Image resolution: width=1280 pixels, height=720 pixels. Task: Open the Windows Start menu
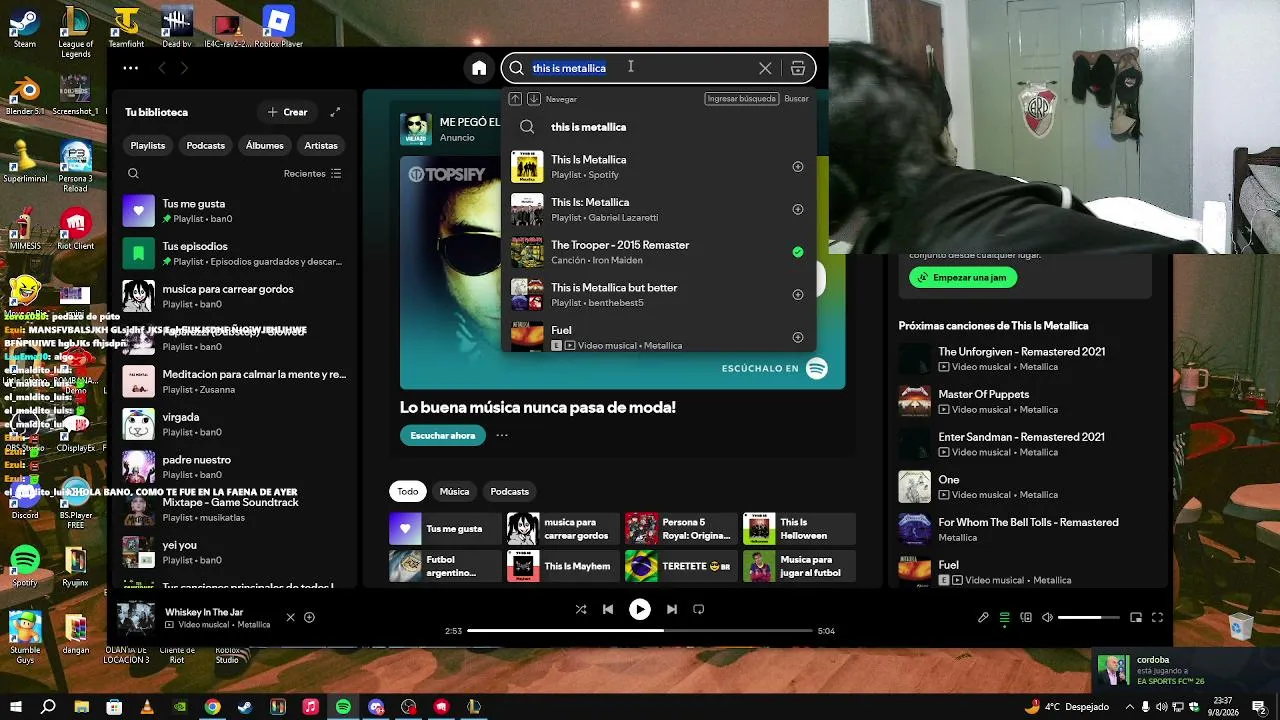pyautogui.click(x=16, y=707)
